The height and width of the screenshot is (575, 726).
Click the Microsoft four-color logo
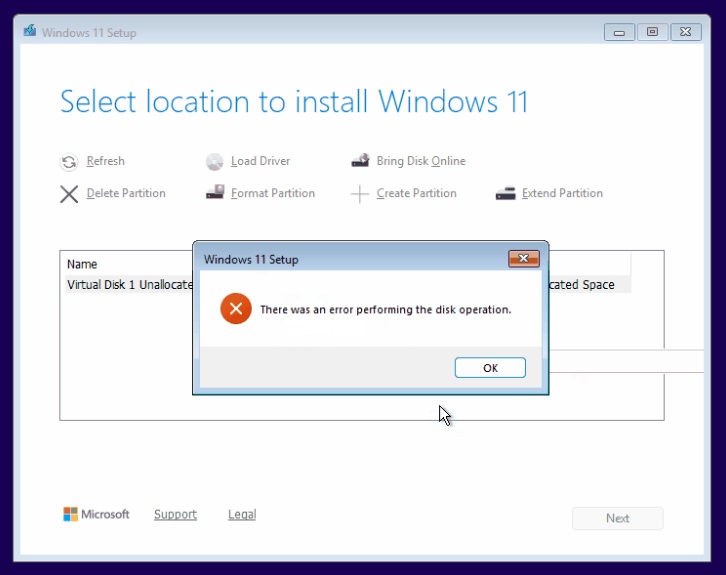tap(70, 514)
